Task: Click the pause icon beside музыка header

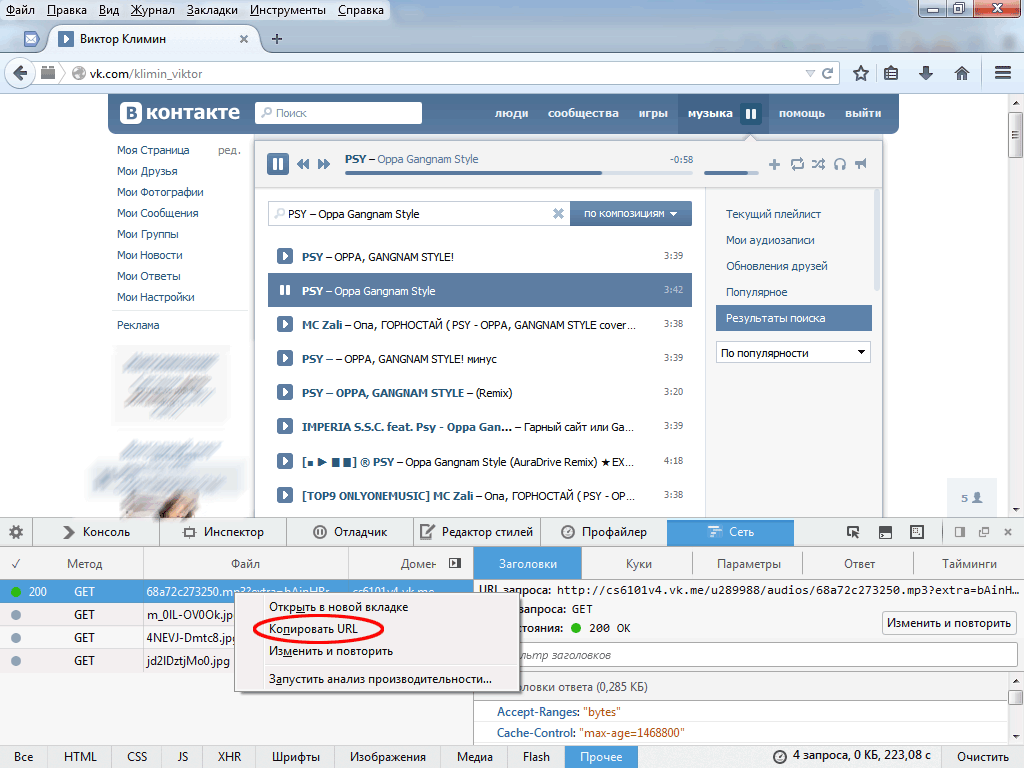Action: pos(751,114)
